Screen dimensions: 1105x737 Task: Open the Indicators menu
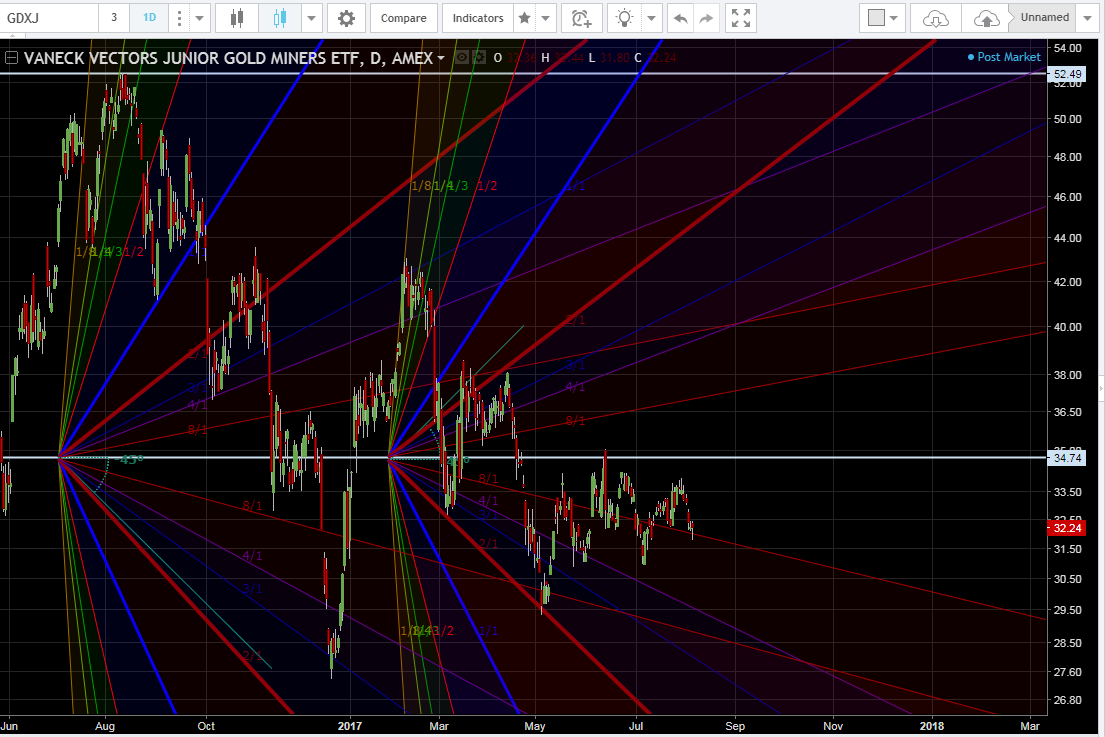click(x=477, y=18)
